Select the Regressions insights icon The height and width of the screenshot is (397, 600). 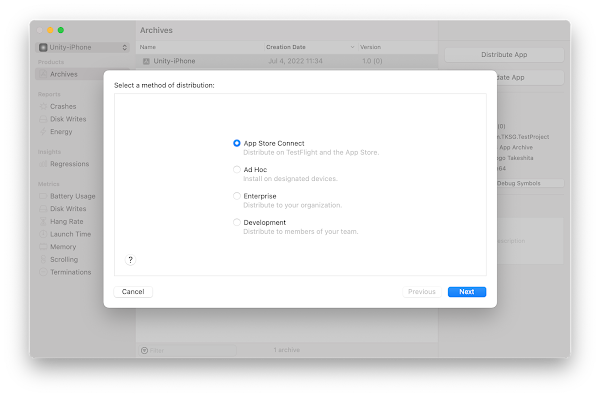pos(43,164)
